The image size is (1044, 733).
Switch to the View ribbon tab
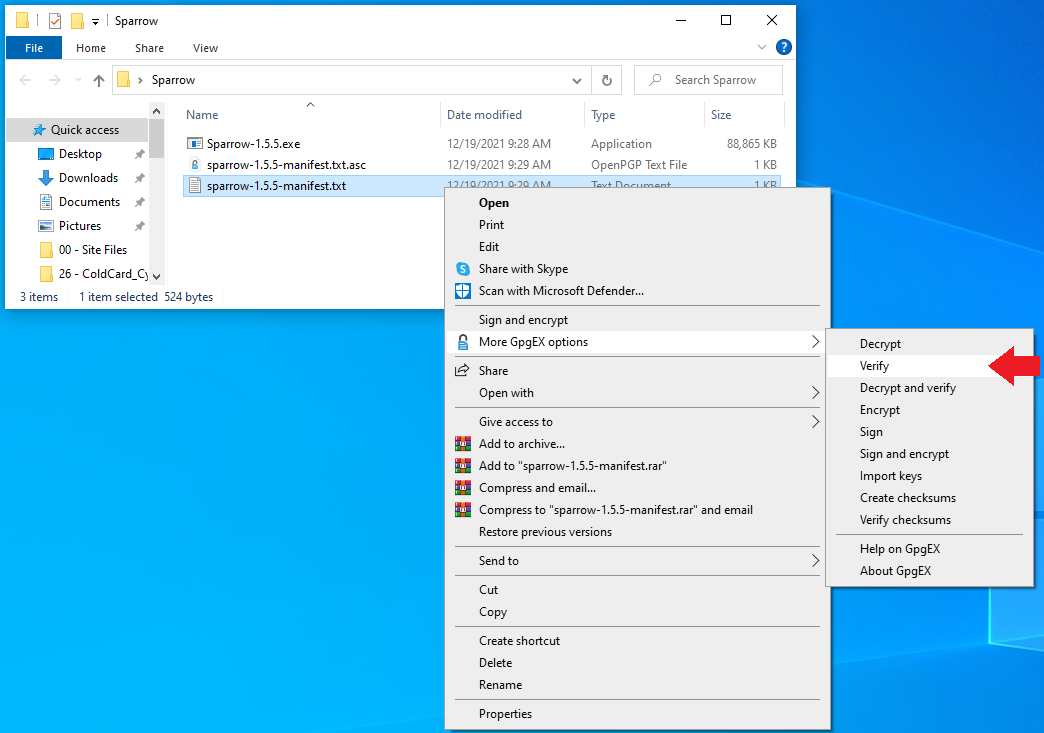205,48
